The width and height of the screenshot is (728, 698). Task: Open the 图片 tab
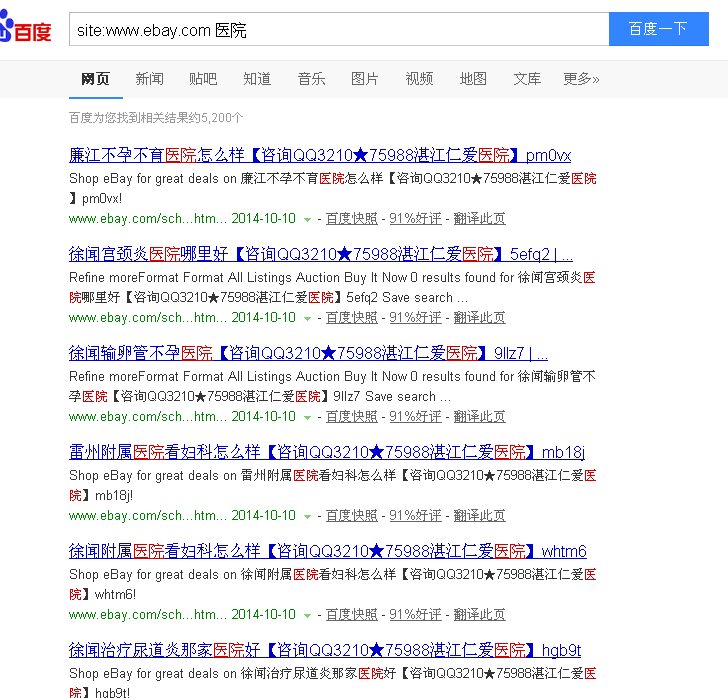click(x=365, y=79)
